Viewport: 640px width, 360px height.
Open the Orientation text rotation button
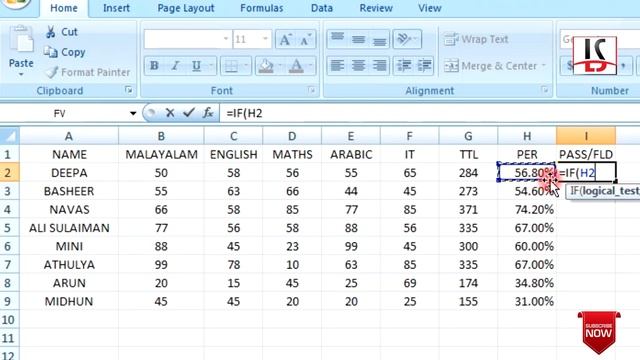click(x=407, y=39)
